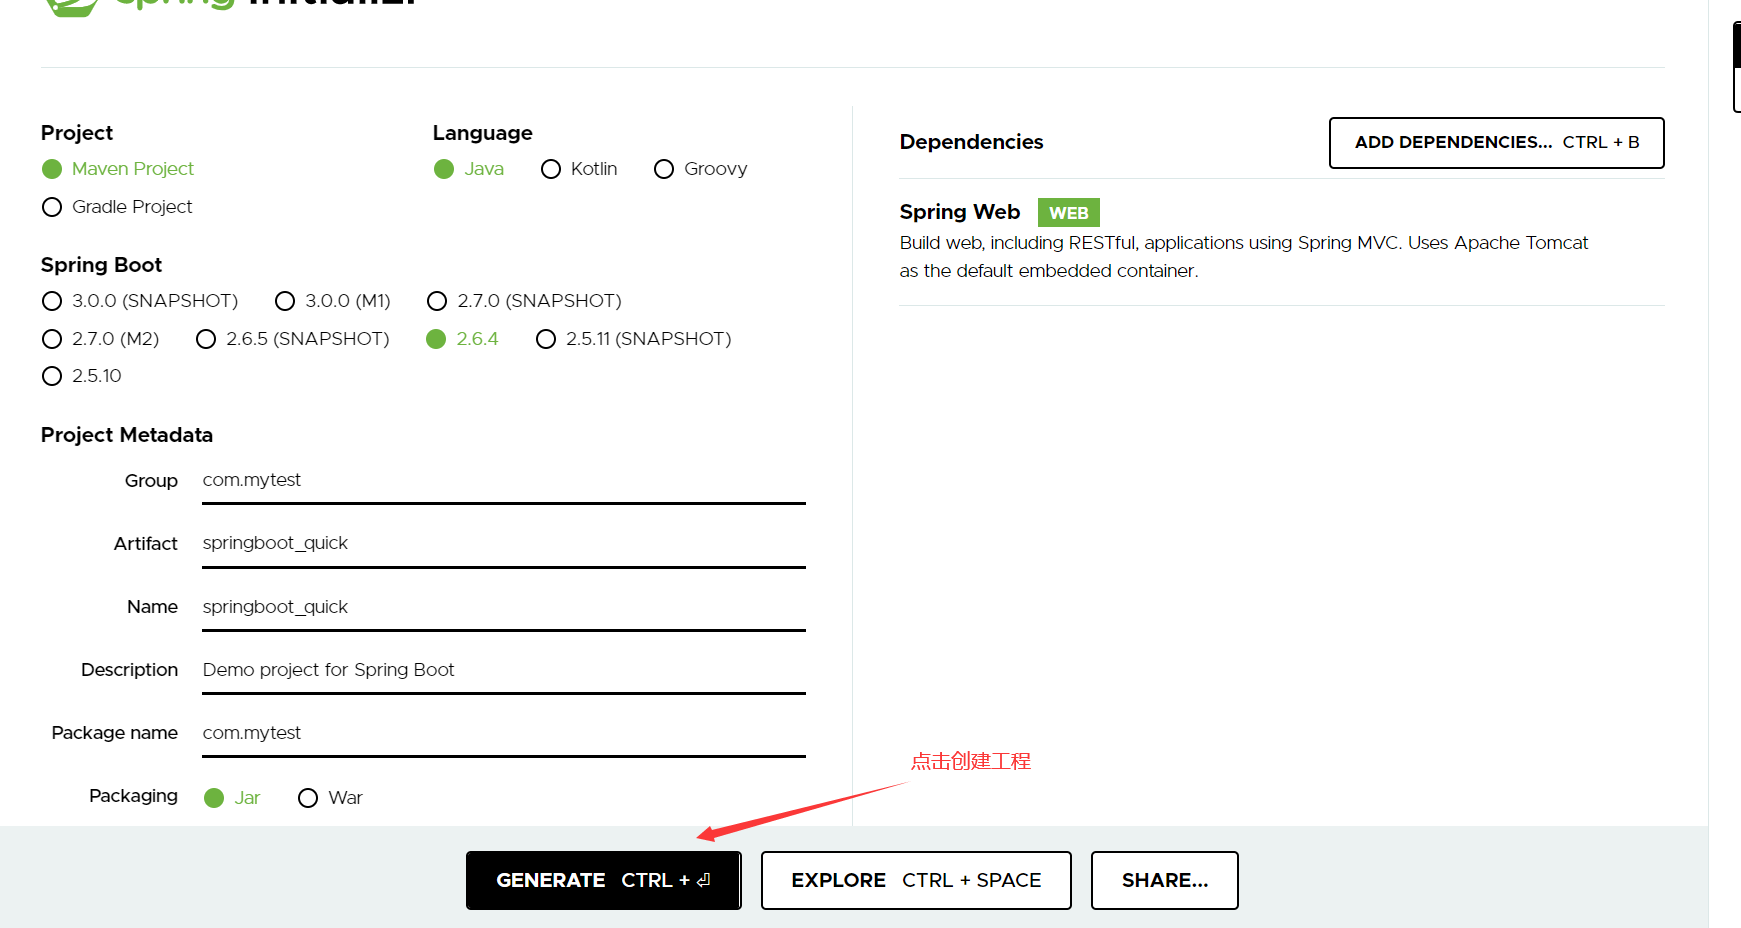Select 2.7.0 (M2) Spring Boot version

point(52,339)
